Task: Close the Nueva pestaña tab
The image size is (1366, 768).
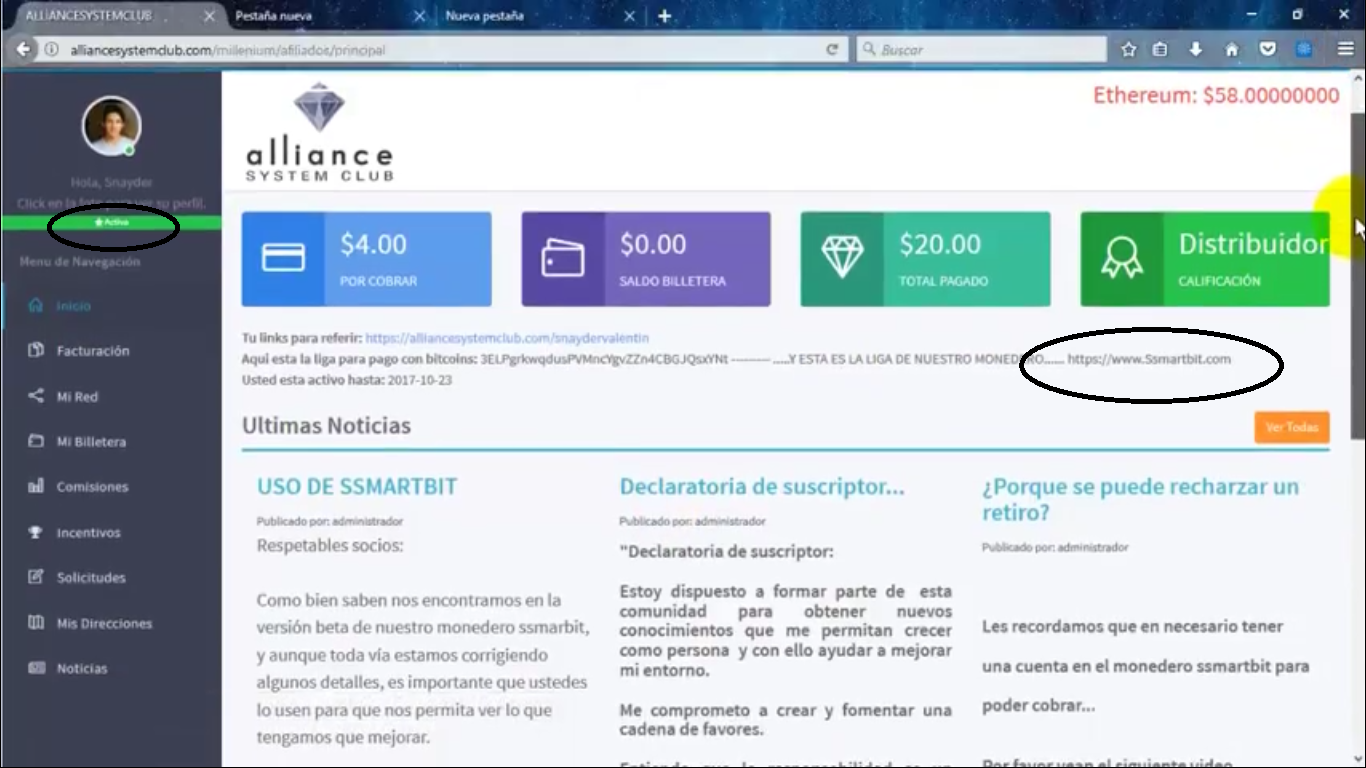Action: point(629,16)
